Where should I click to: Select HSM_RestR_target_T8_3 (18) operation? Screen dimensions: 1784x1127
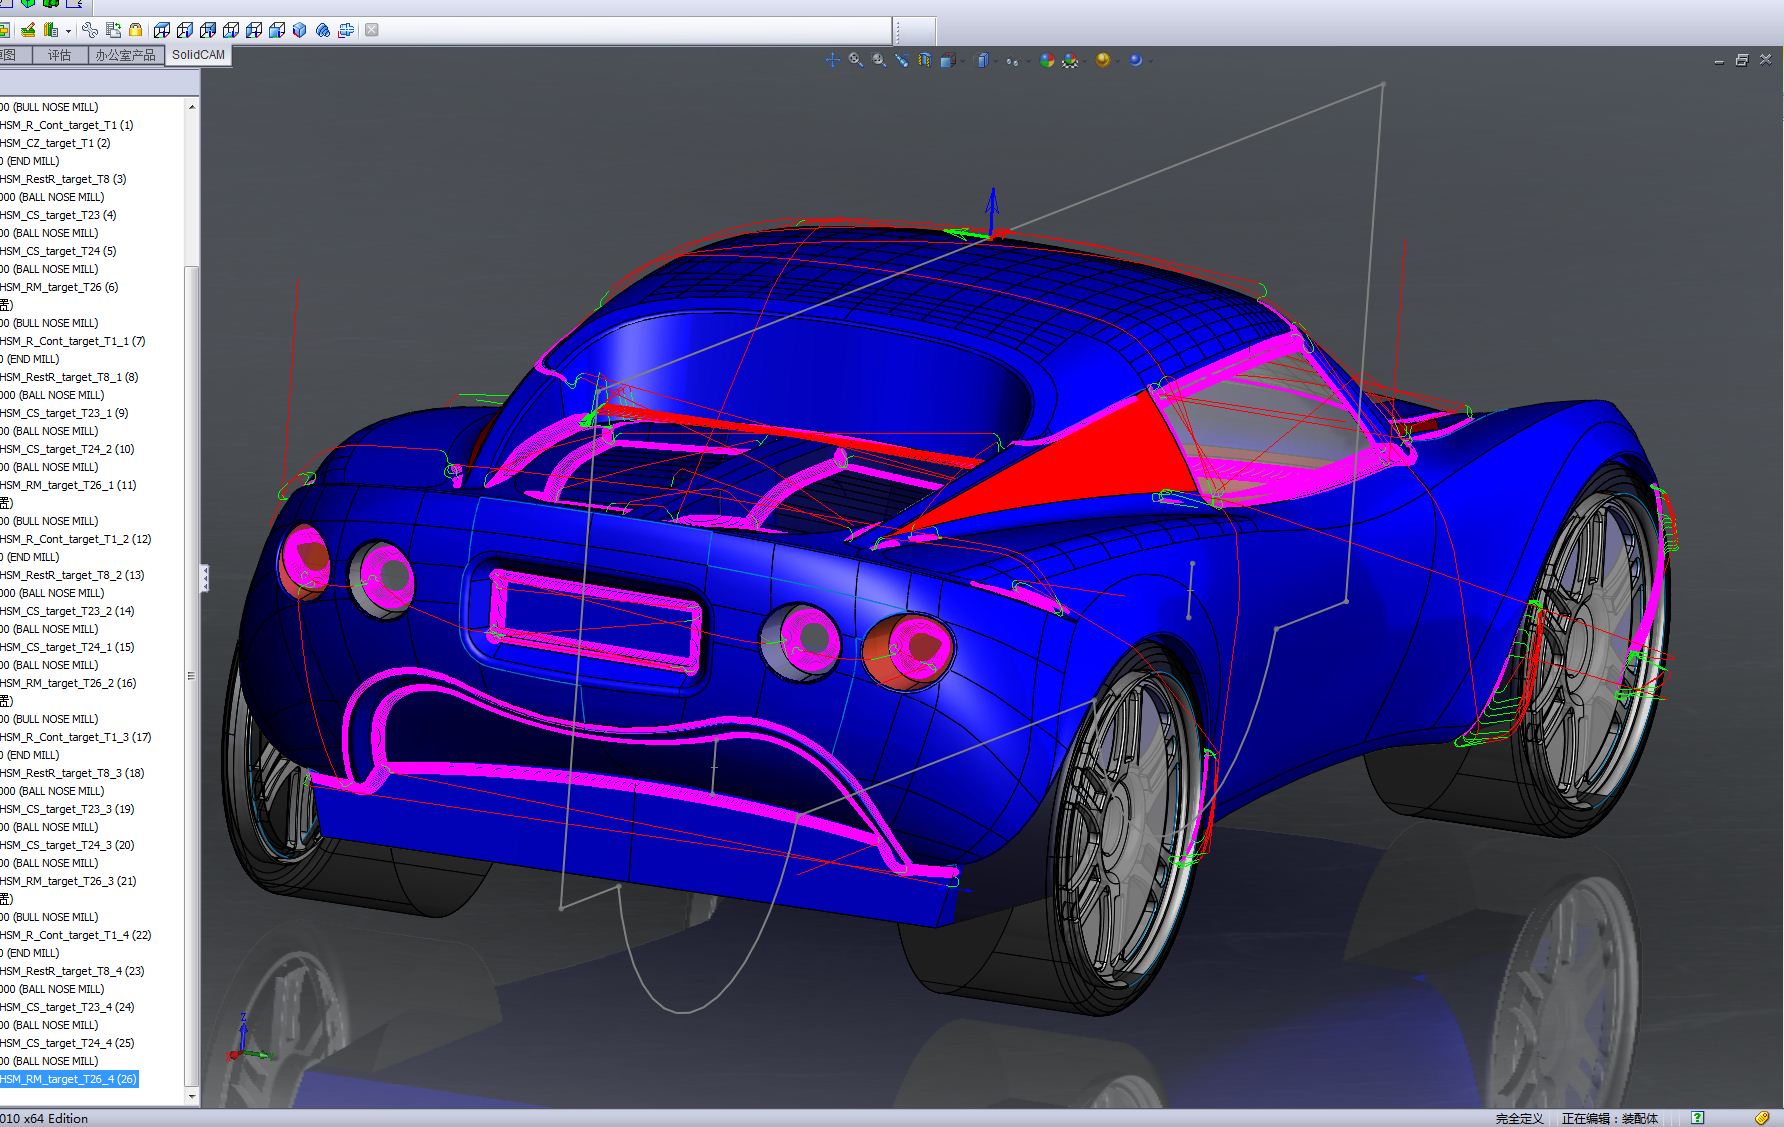pyautogui.click(x=73, y=773)
